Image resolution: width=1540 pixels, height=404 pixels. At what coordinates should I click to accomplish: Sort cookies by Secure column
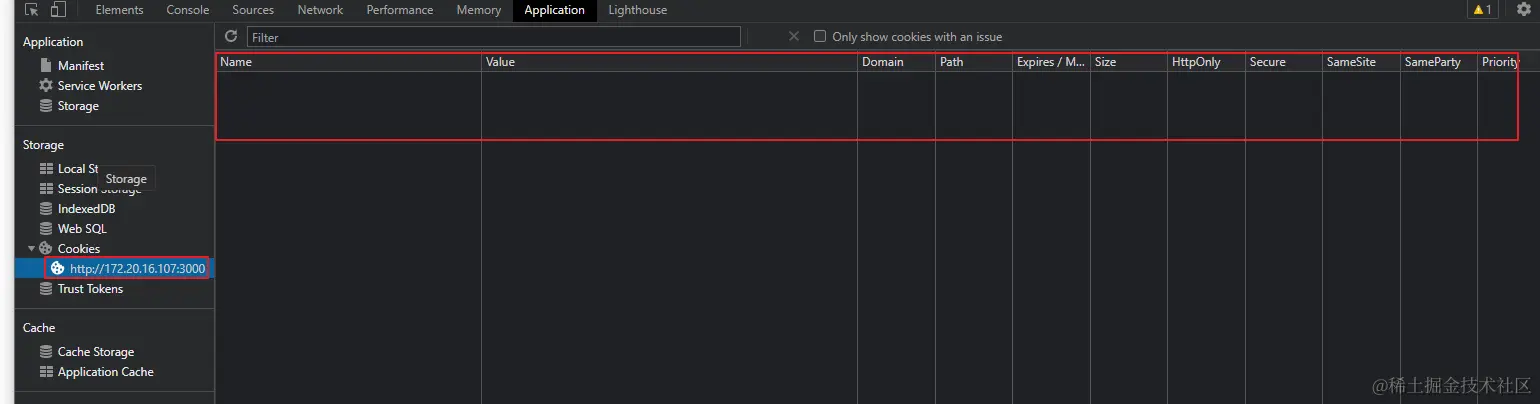(1284, 62)
